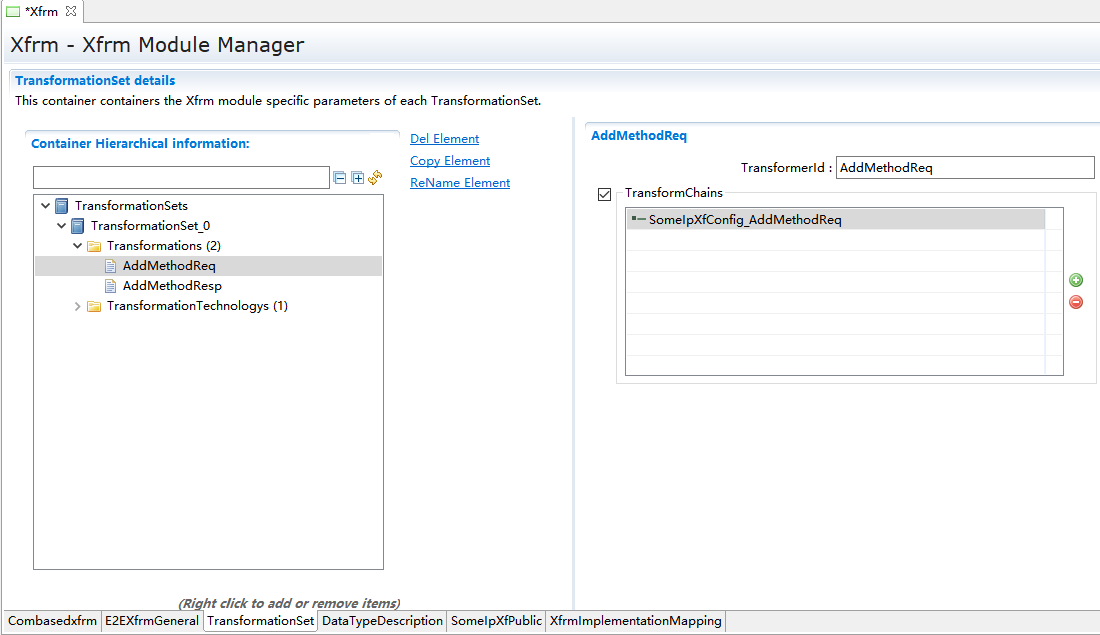Select the SomeIpXfConfig_AddMethodReq chain row
The image size is (1100, 635).
point(744,220)
